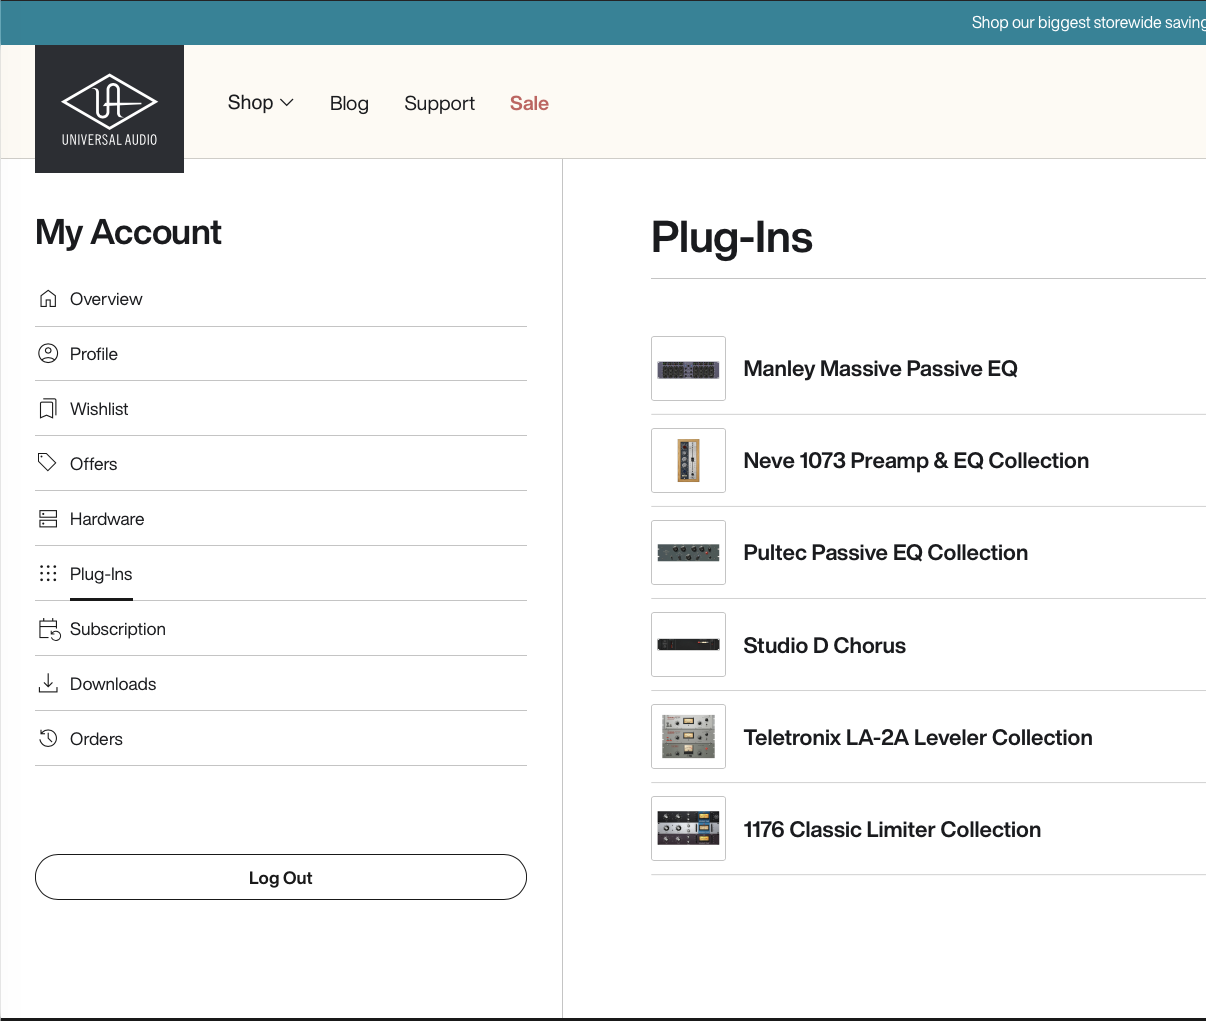Open Pultec Passive EQ Collection title
This screenshot has height=1021, width=1206.
[x=885, y=553]
